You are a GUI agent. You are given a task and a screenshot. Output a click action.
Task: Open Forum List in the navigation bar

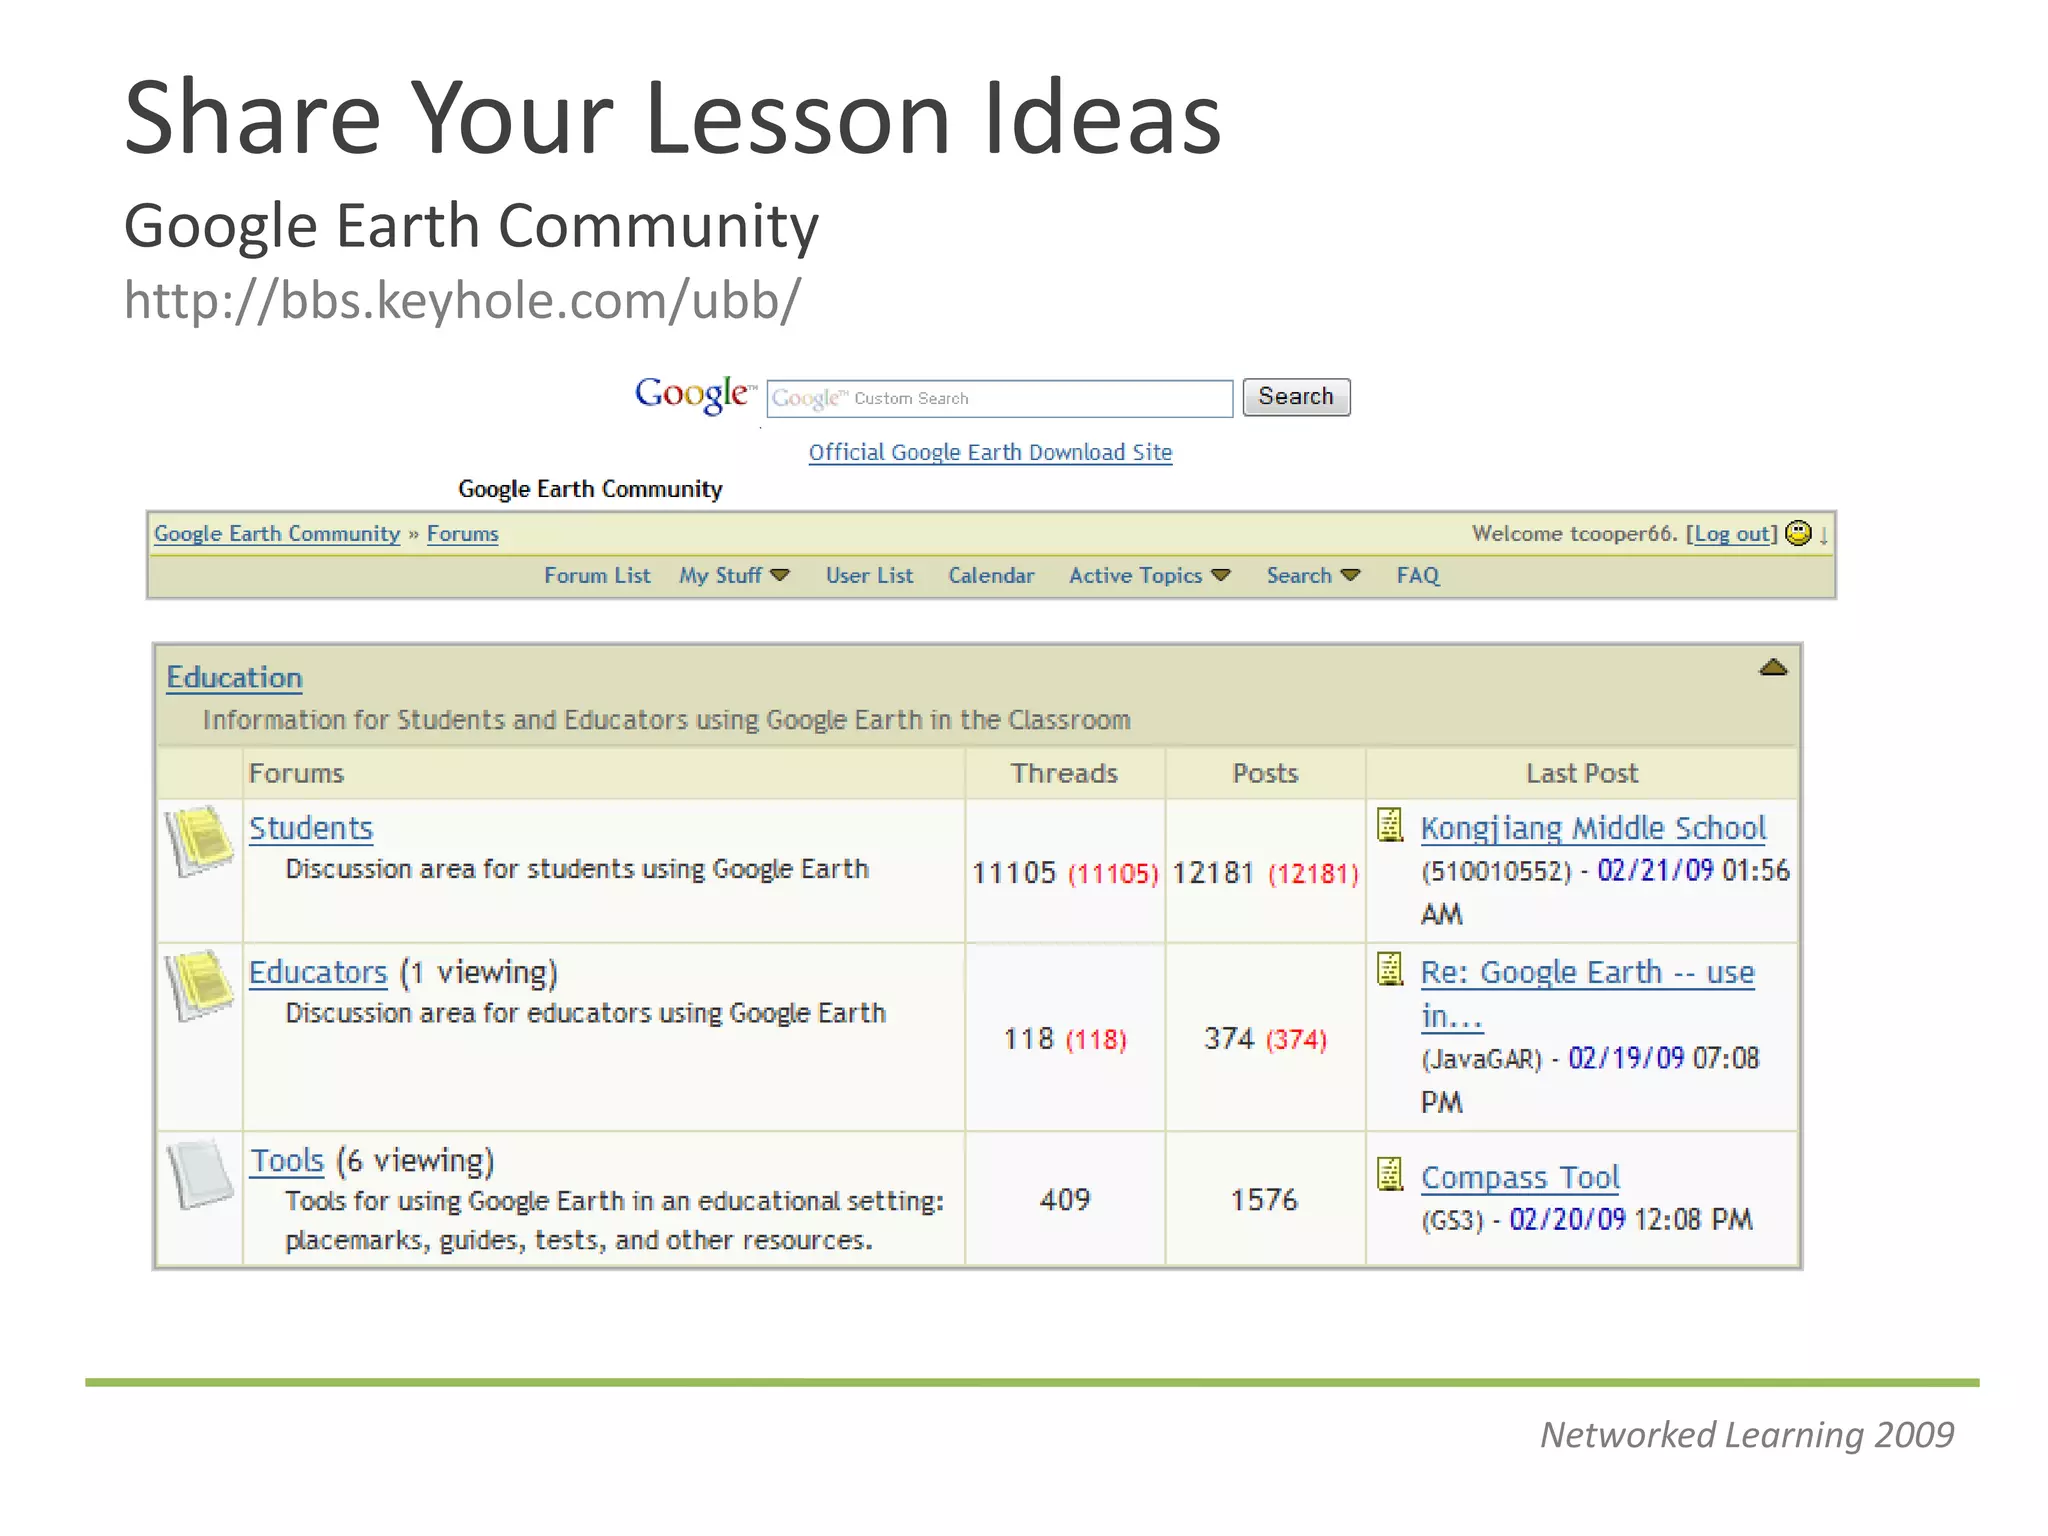[597, 576]
